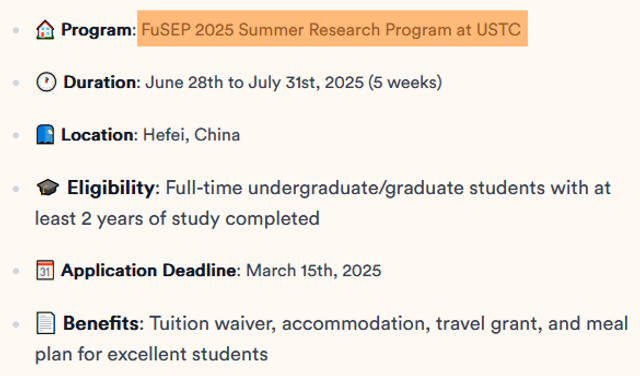Click the bold Duration label
This screenshot has height=376, width=640.
(x=100, y=82)
